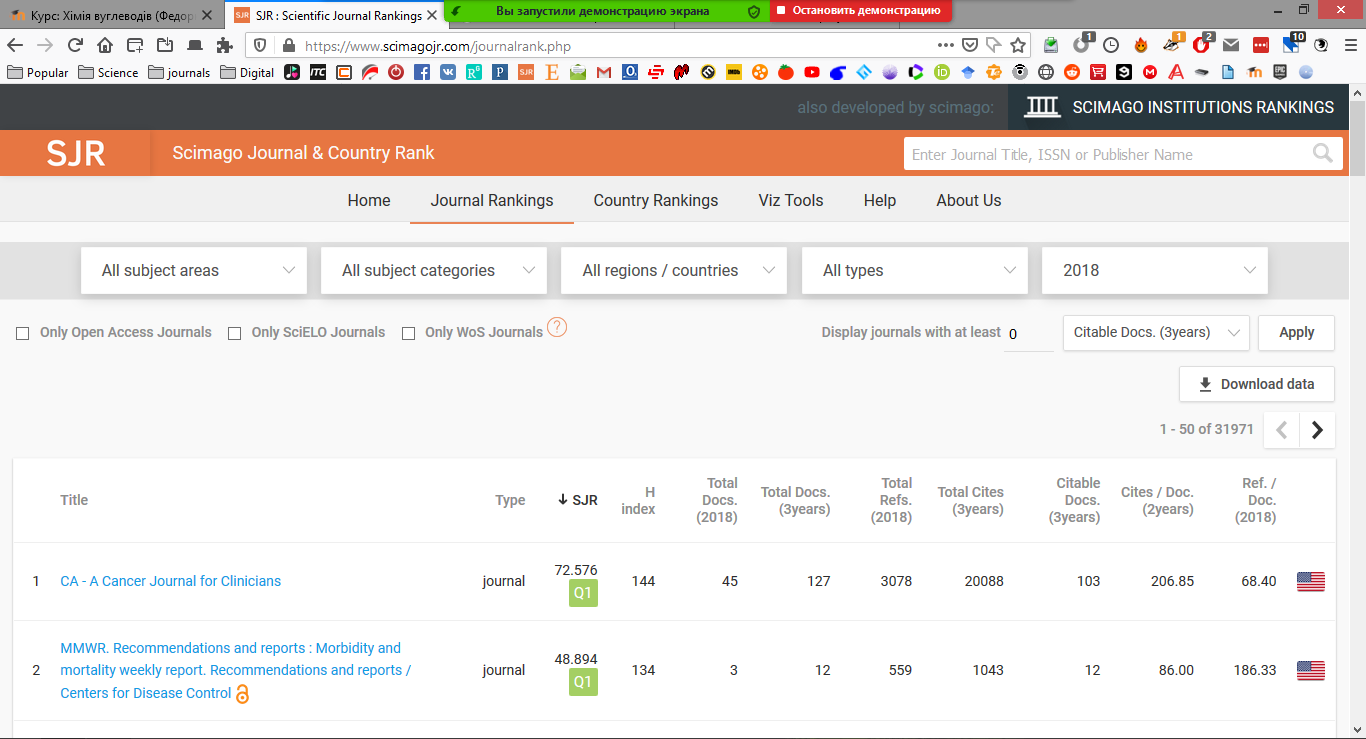Click the SJR logo in orange header
The height and width of the screenshot is (739, 1366).
pyautogui.click(x=76, y=154)
